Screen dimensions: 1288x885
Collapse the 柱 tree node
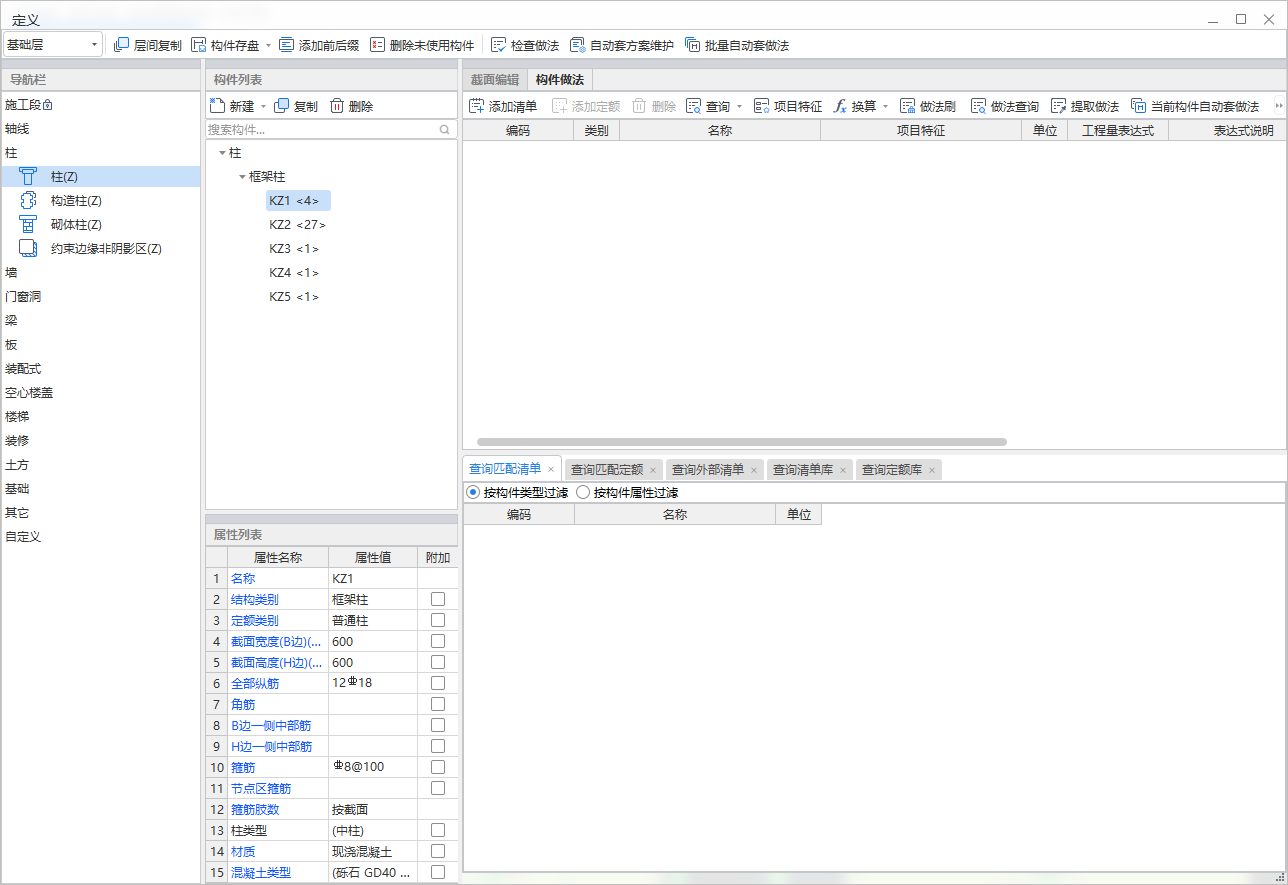click(222, 153)
